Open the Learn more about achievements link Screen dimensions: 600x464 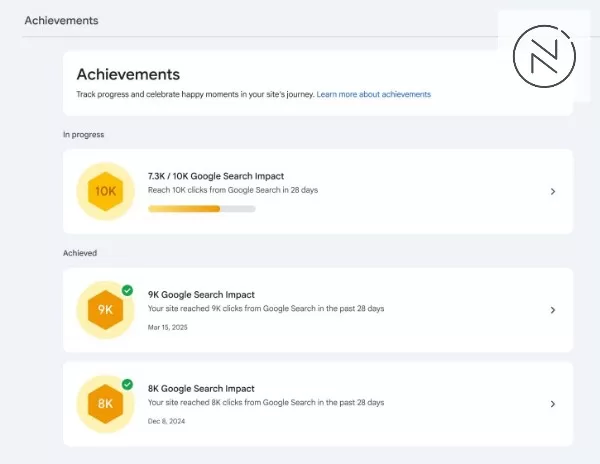(x=374, y=94)
